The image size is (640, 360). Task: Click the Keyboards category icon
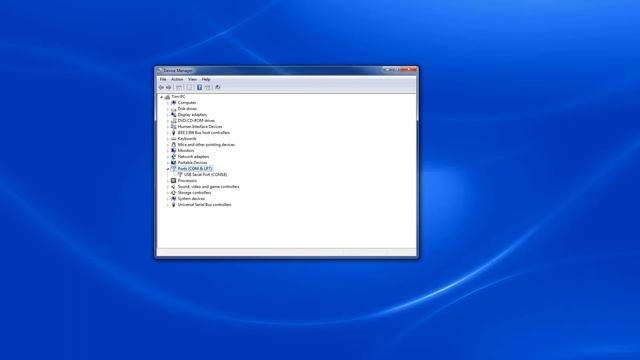coord(173,139)
